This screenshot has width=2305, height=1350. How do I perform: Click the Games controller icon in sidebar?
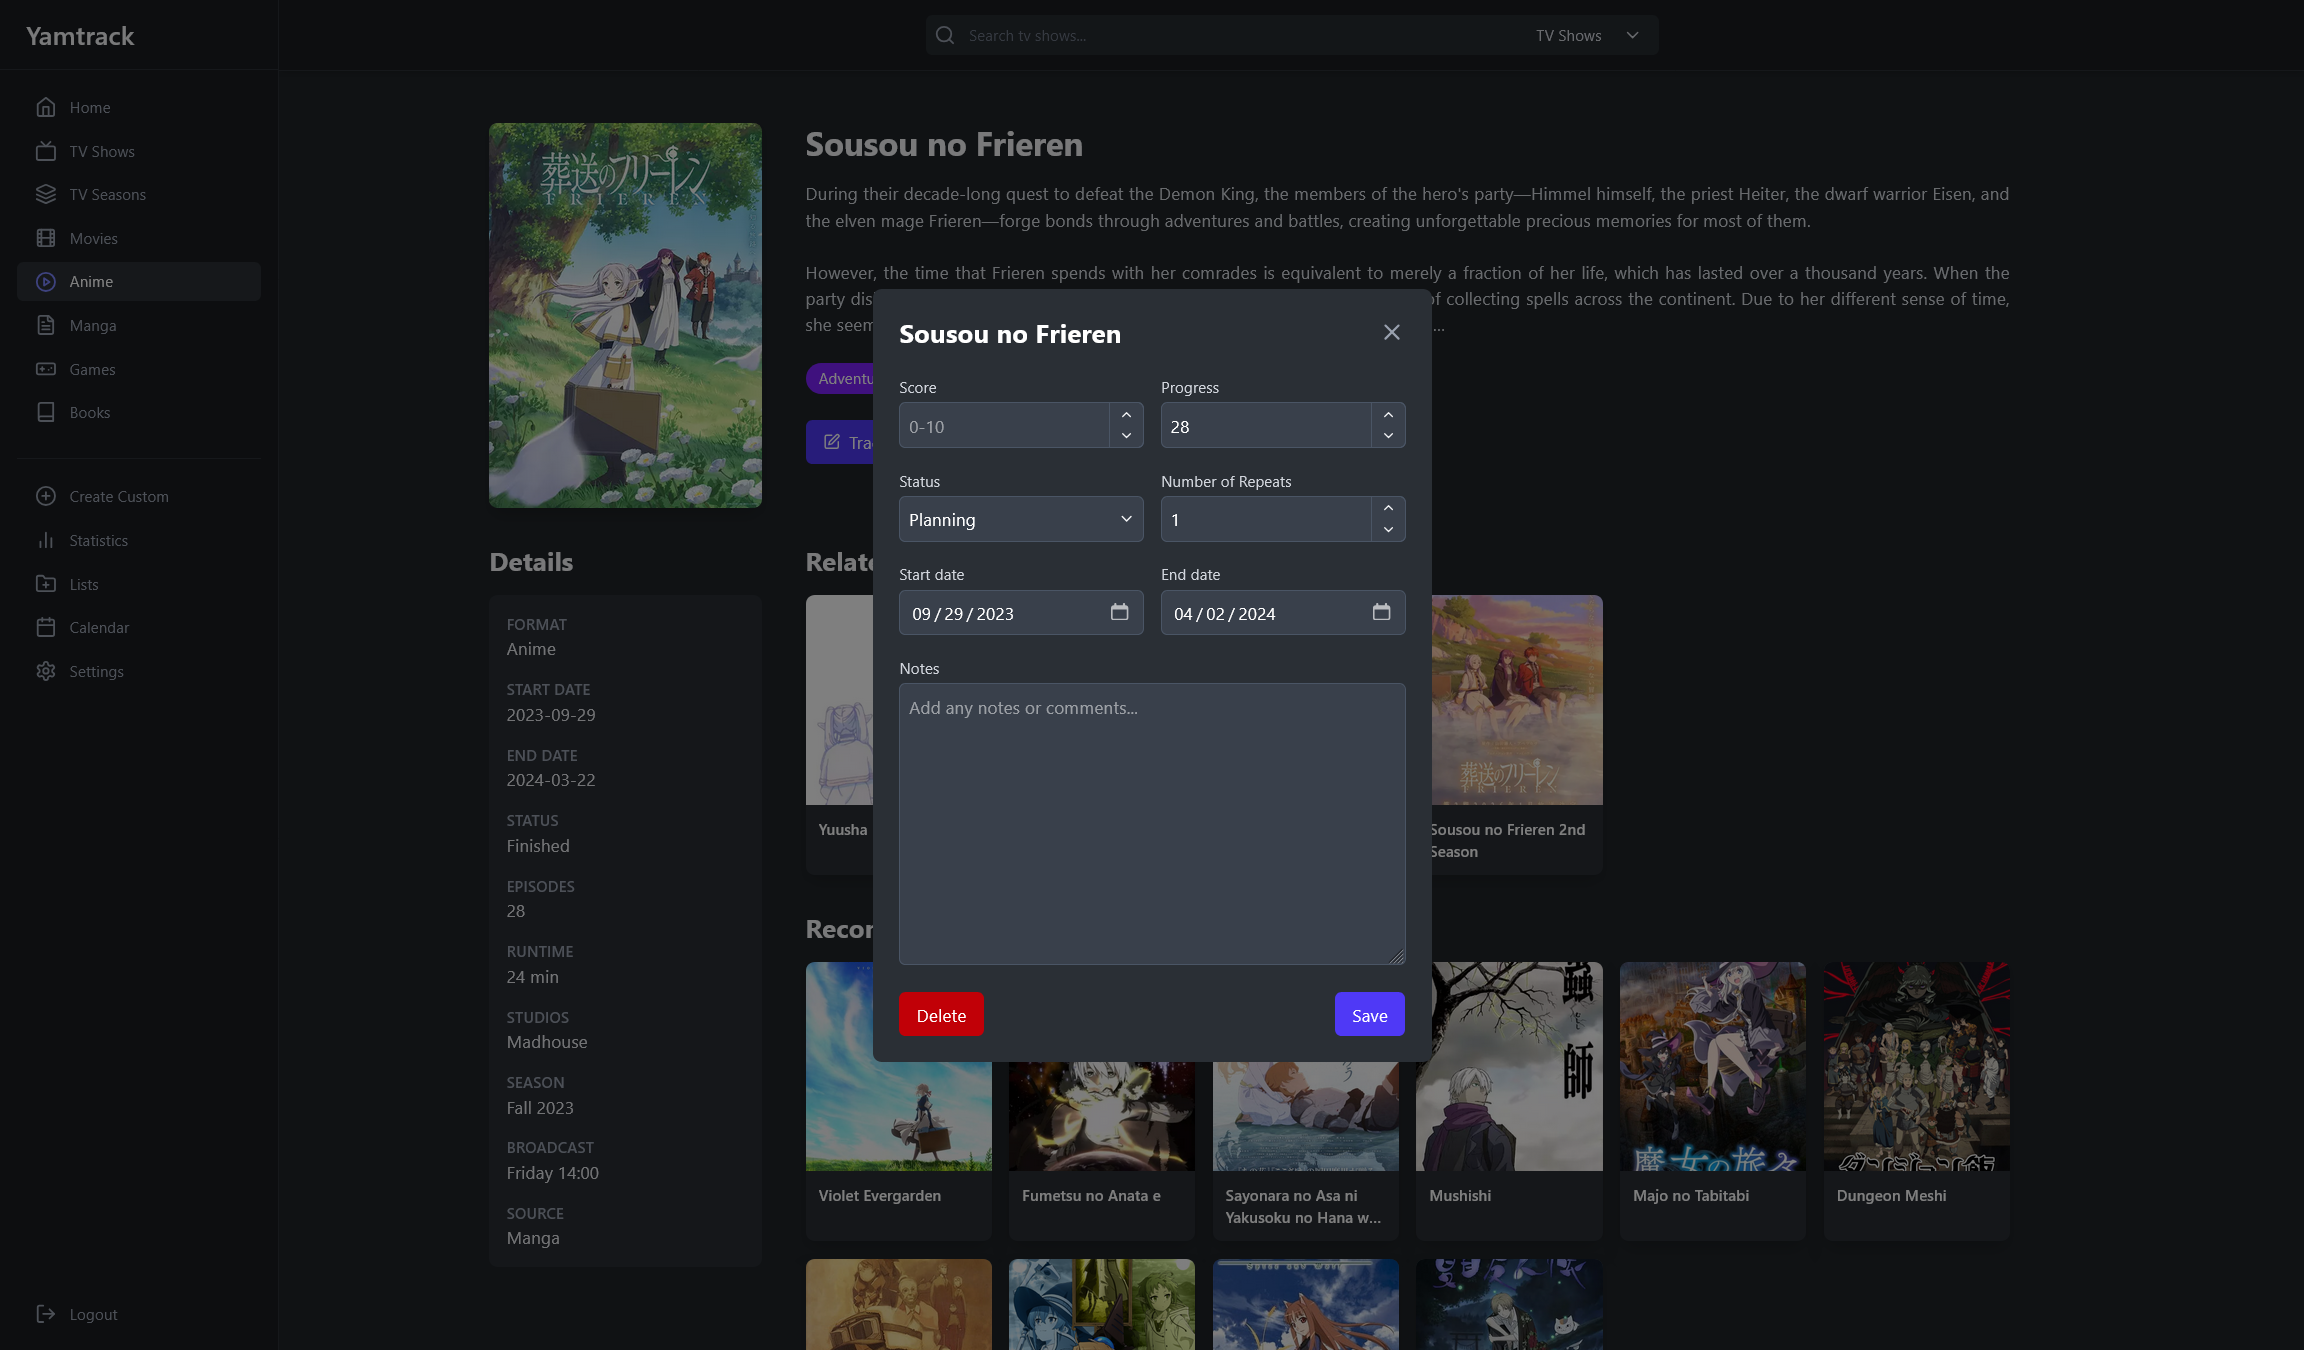click(x=46, y=369)
